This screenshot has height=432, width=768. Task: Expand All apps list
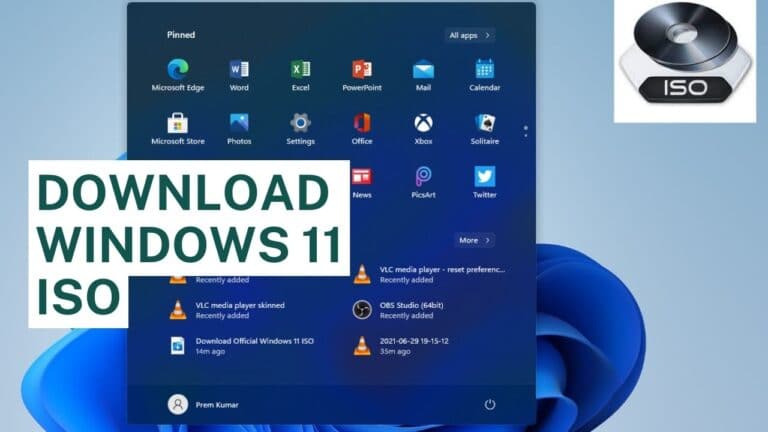click(469, 35)
